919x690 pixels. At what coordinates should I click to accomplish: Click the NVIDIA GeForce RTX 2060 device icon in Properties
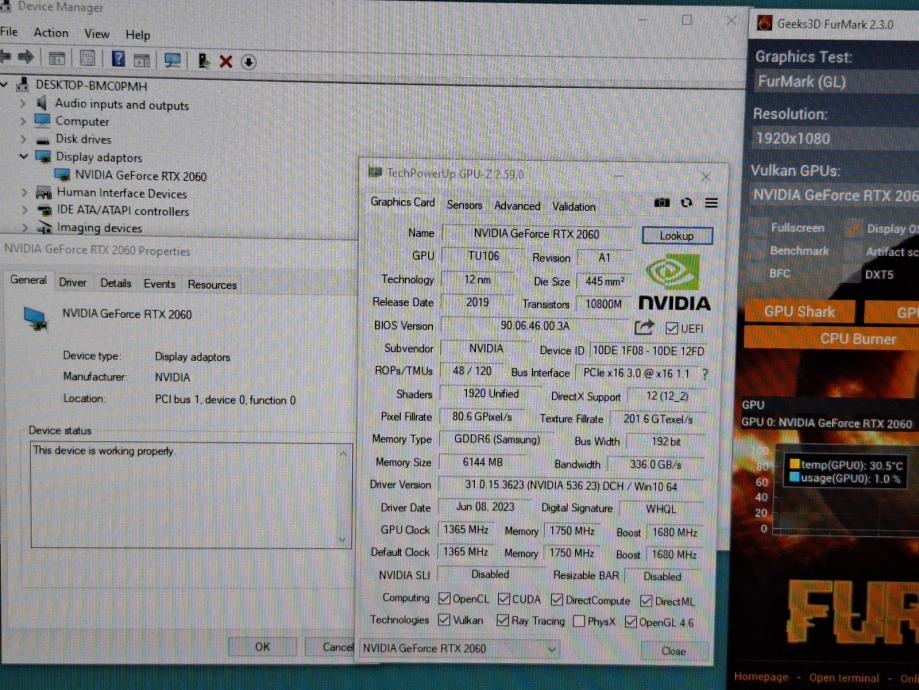35,318
